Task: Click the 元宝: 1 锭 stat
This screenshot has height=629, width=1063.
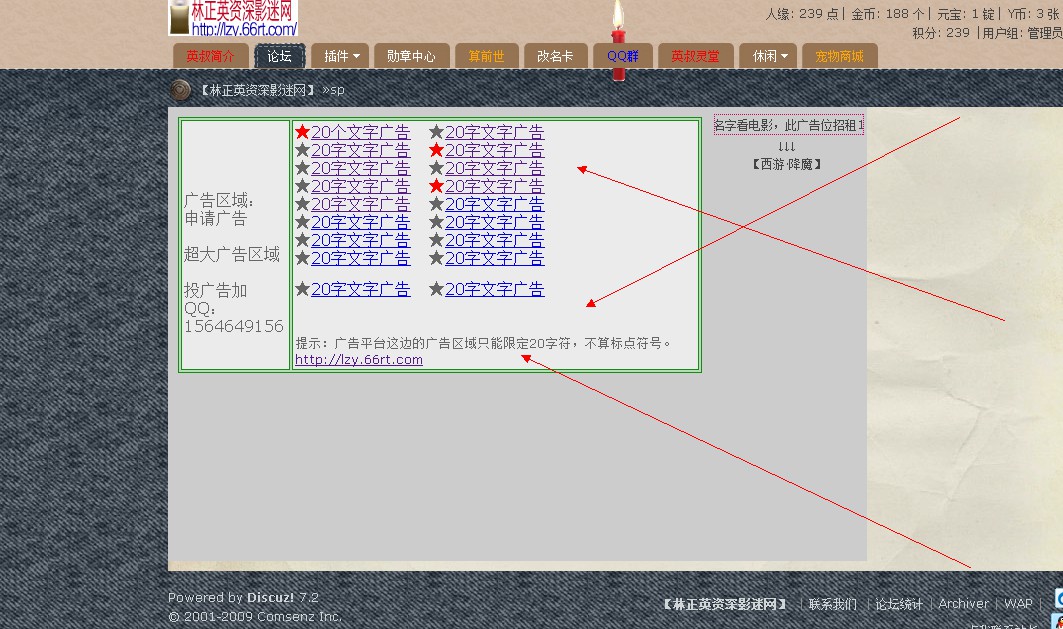Action: 966,14
